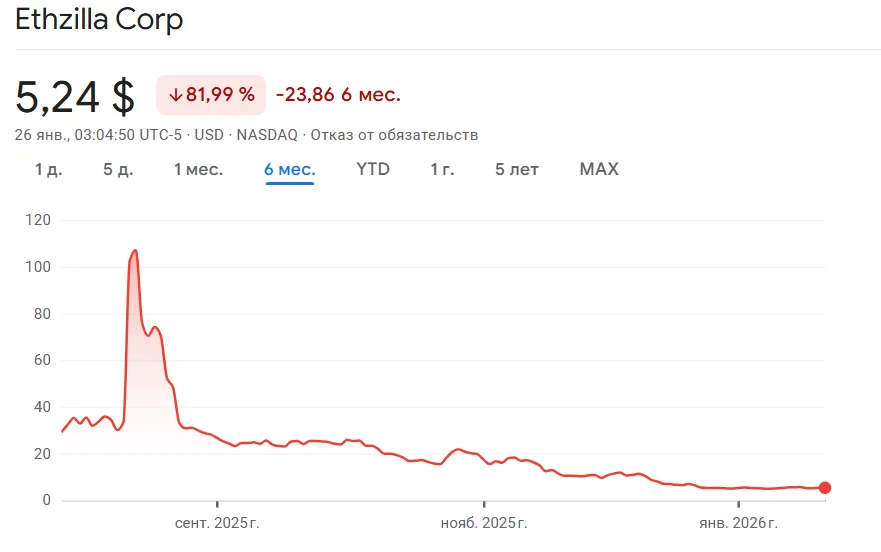
Task: Click the 5,24 $ current price
Action: (x=75, y=96)
